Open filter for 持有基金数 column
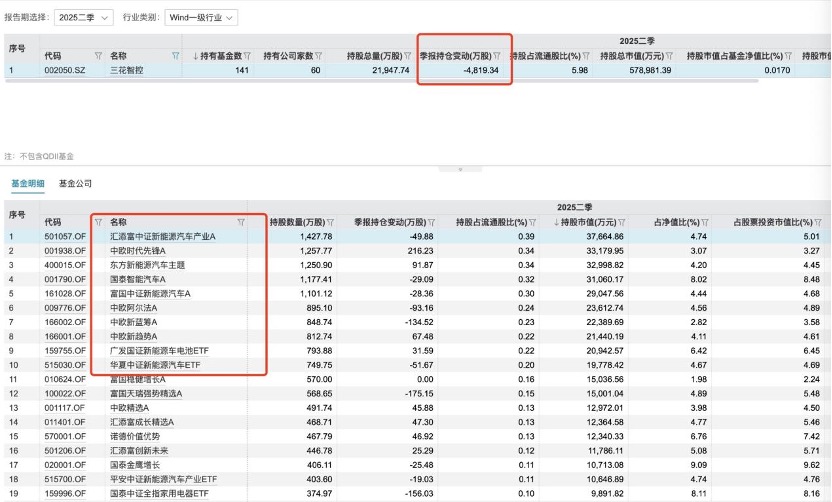 point(247,56)
